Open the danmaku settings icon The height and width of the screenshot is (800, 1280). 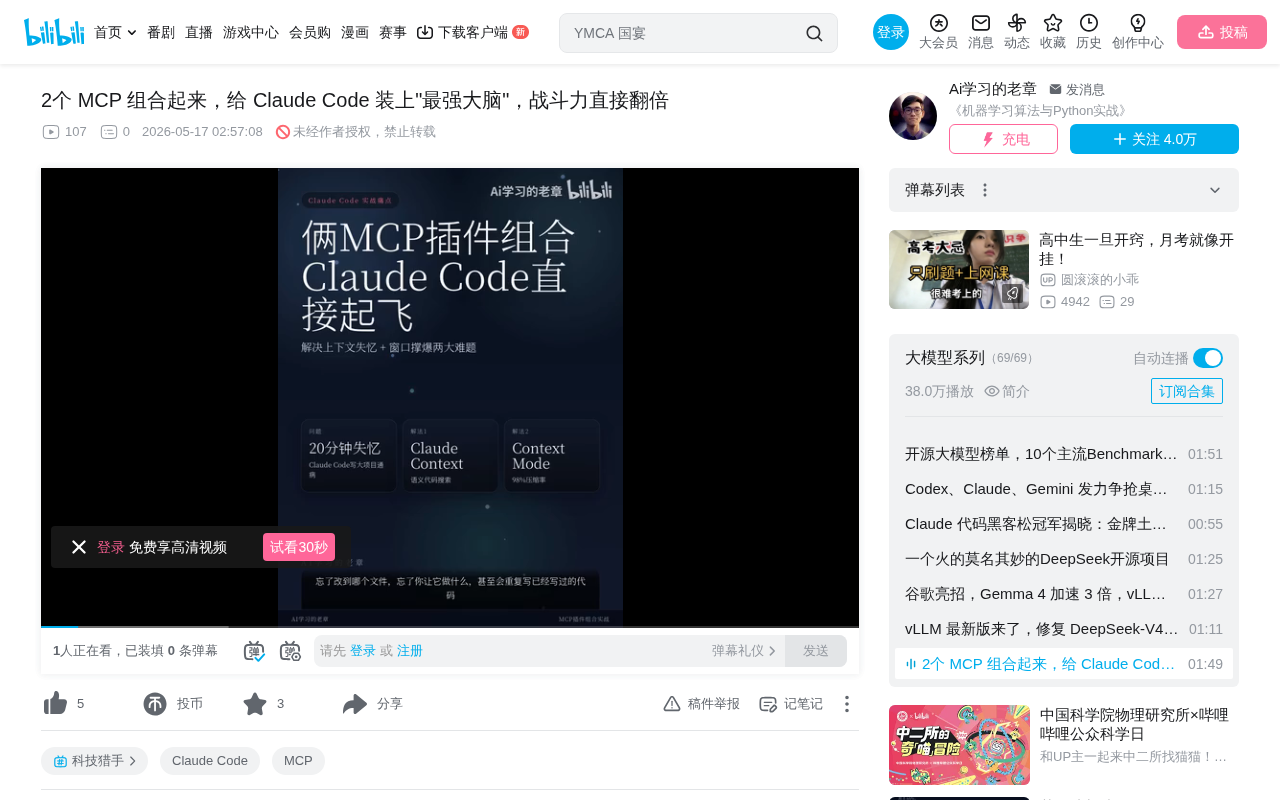click(x=290, y=651)
